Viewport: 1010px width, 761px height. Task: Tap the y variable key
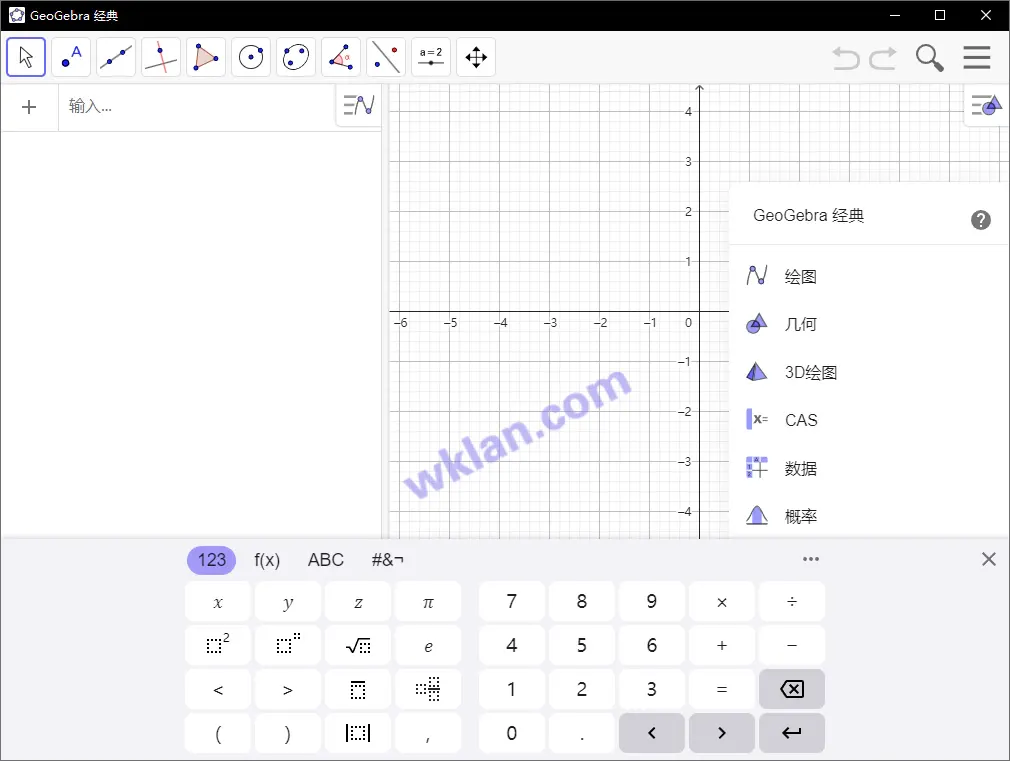point(288,602)
